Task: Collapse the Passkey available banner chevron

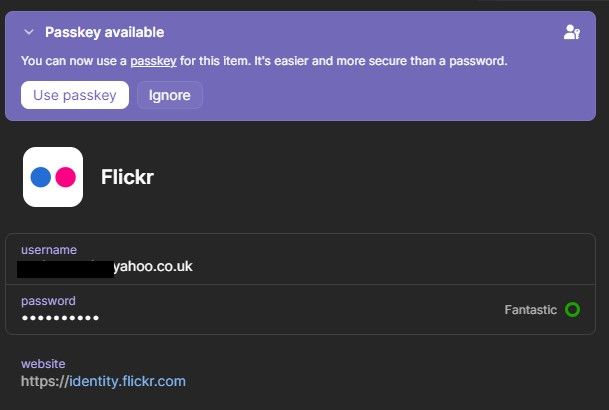Action: pos(28,33)
